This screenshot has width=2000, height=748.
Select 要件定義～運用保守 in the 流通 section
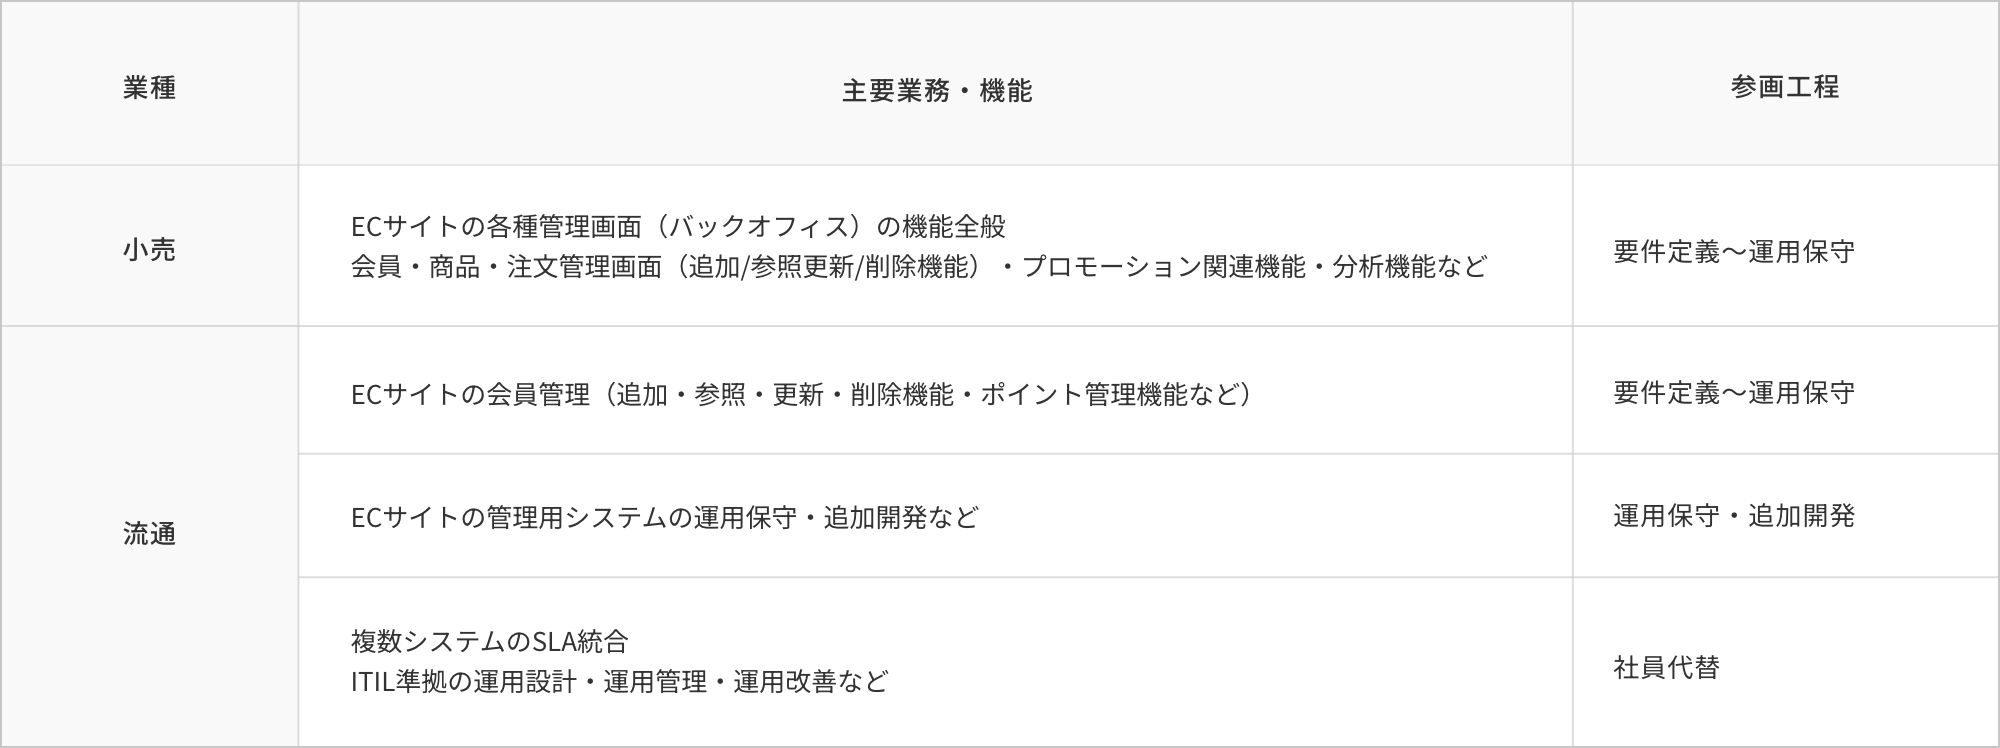[1733, 392]
